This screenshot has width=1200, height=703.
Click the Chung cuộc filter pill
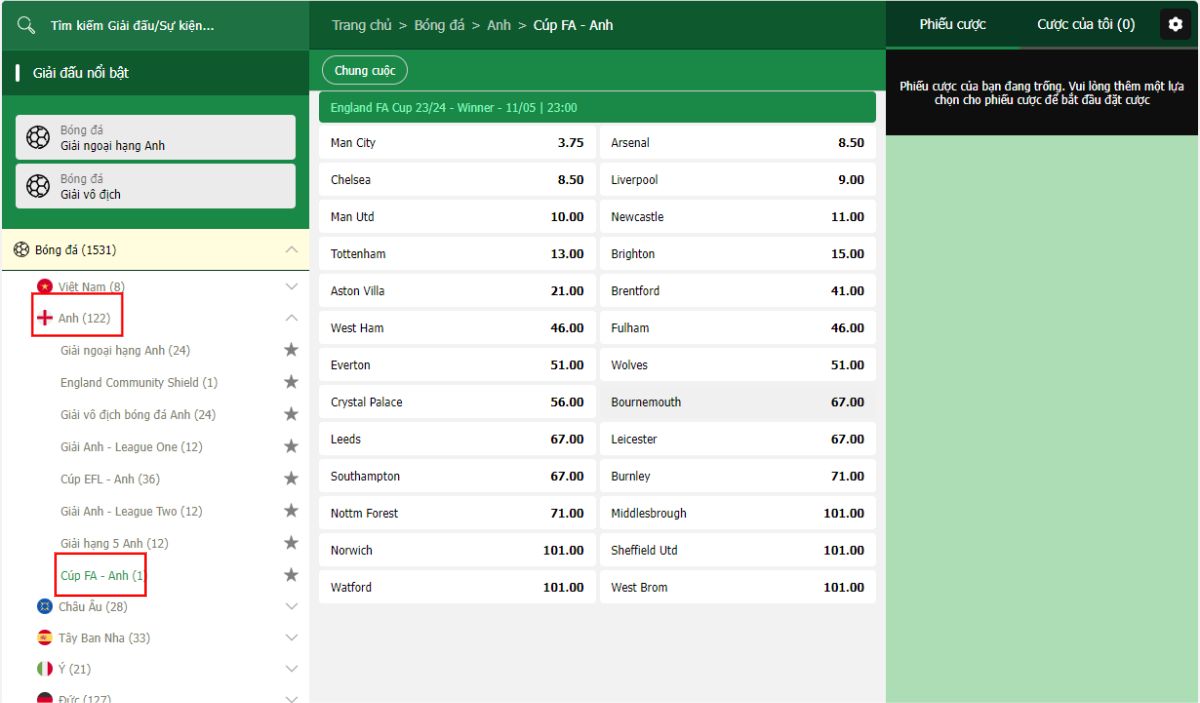(365, 71)
